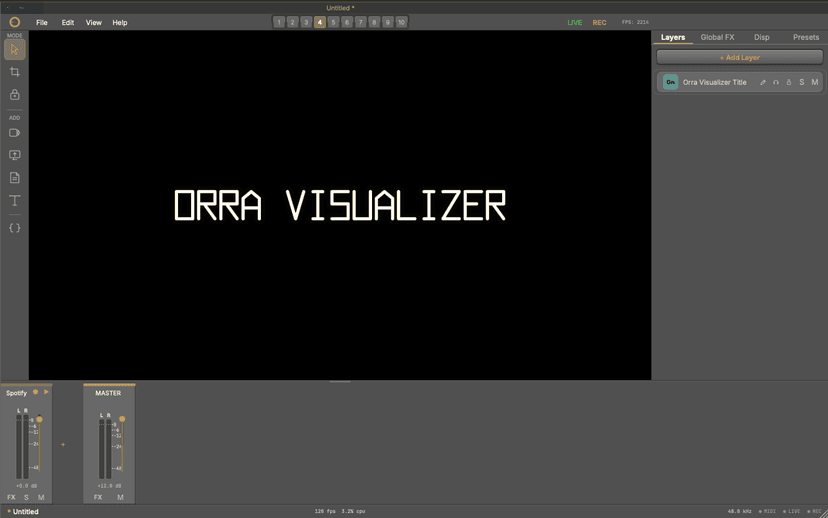
Task: Click the LIVE indicator in status bar
Action: tap(792, 511)
